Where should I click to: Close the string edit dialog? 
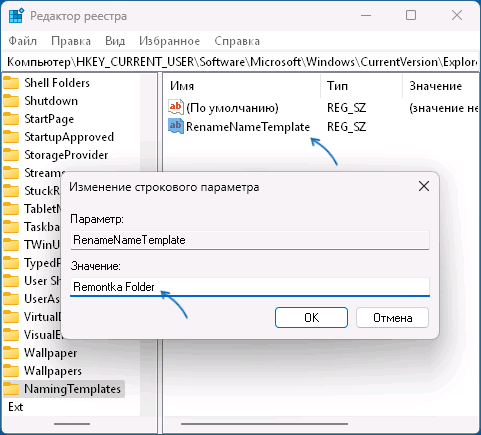point(424,186)
